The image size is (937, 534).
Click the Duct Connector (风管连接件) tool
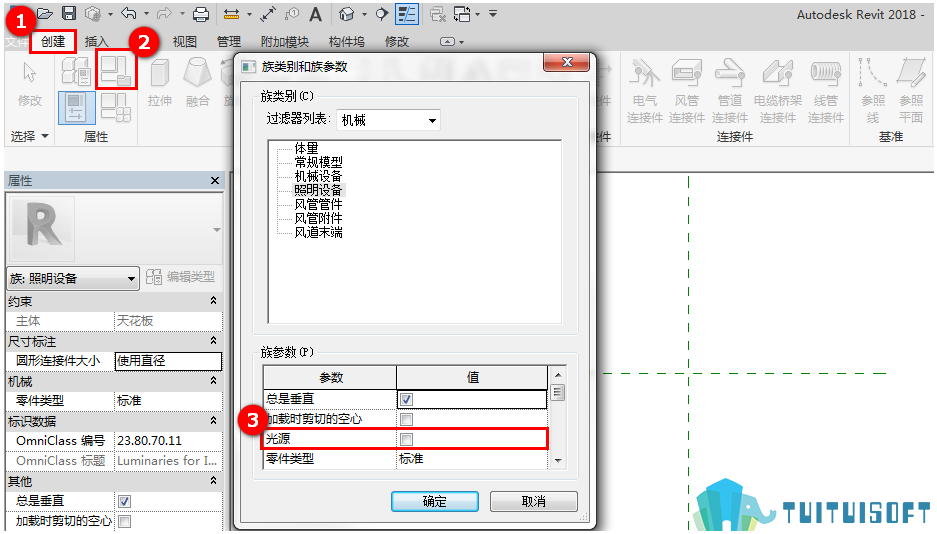(687, 91)
